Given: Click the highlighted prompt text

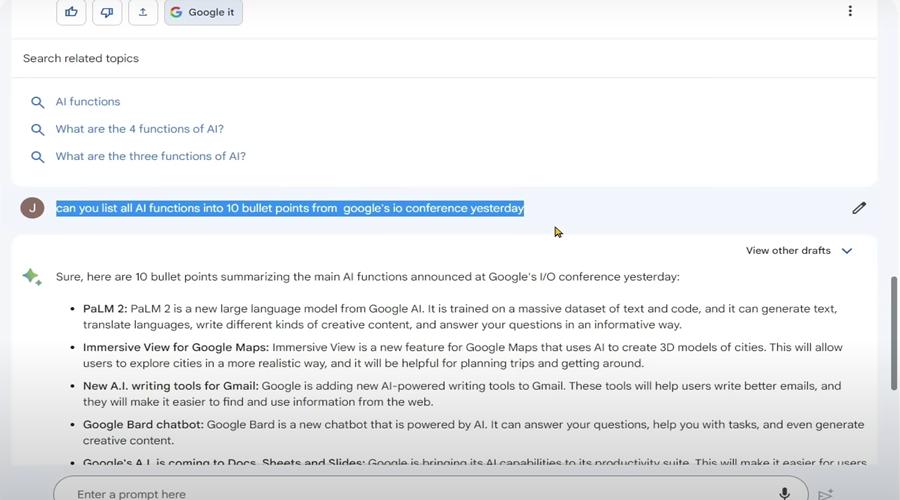Looking at the screenshot, I should click(290, 208).
